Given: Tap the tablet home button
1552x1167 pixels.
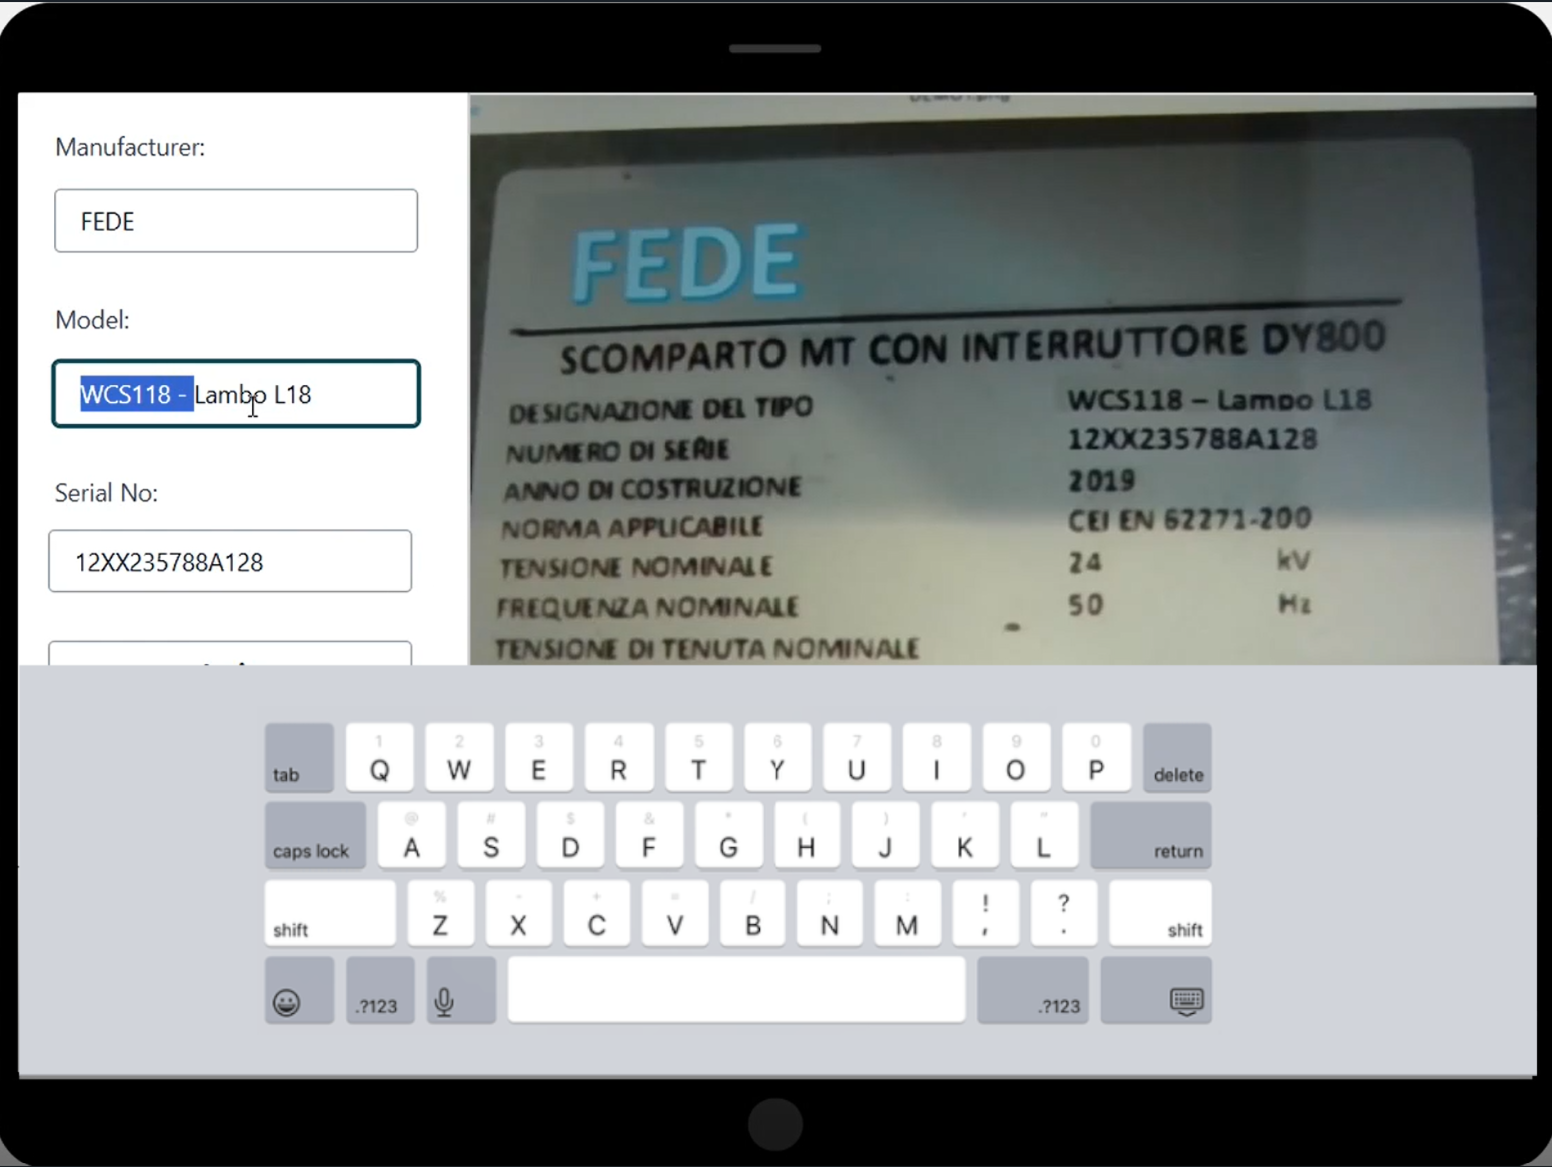Looking at the screenshot, I should pos(775,1124).
